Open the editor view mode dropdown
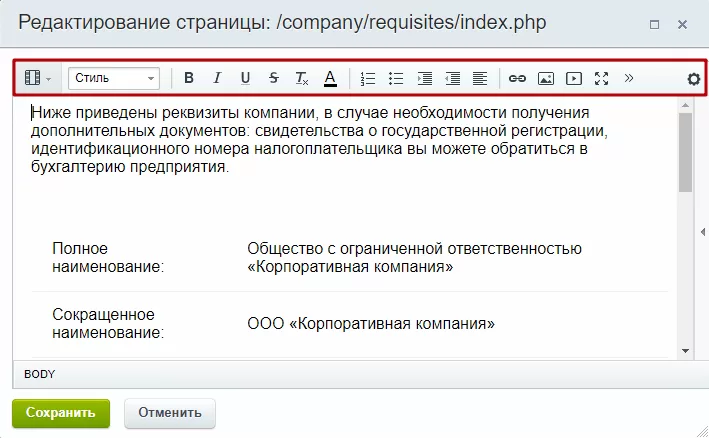709x438 pixels. 38,78
